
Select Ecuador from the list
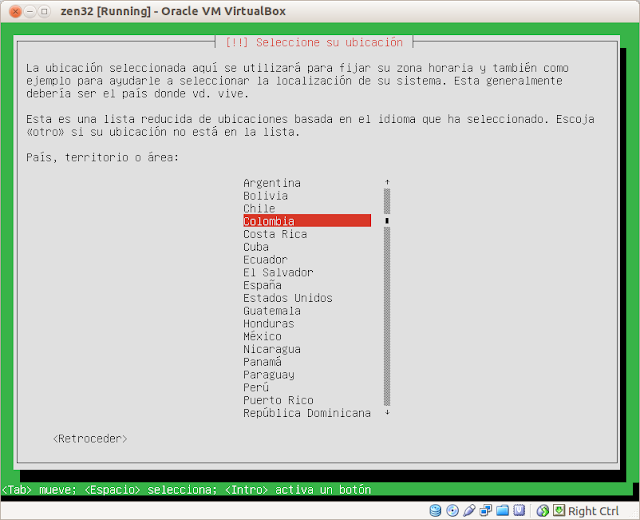pyautogui.click(x=307, y=260)
